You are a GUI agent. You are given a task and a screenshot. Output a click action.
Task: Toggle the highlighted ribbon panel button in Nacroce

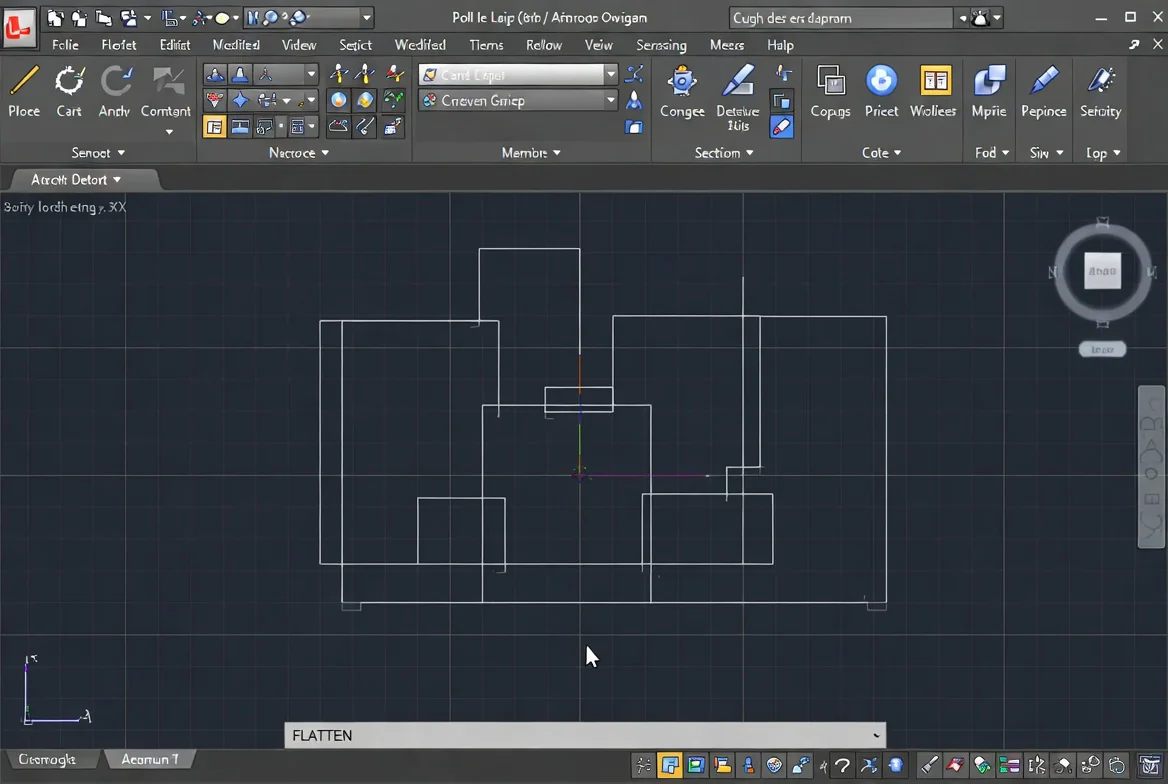pos(215,127)
